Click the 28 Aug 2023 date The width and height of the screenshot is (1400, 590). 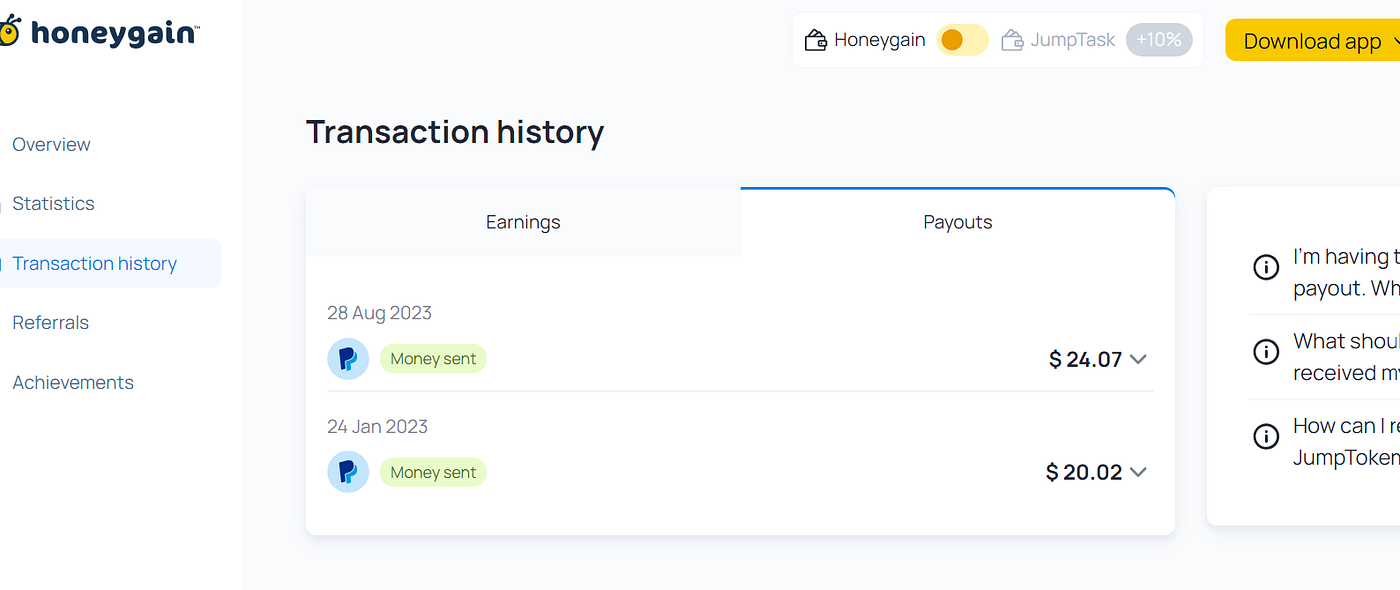[379, 313]
